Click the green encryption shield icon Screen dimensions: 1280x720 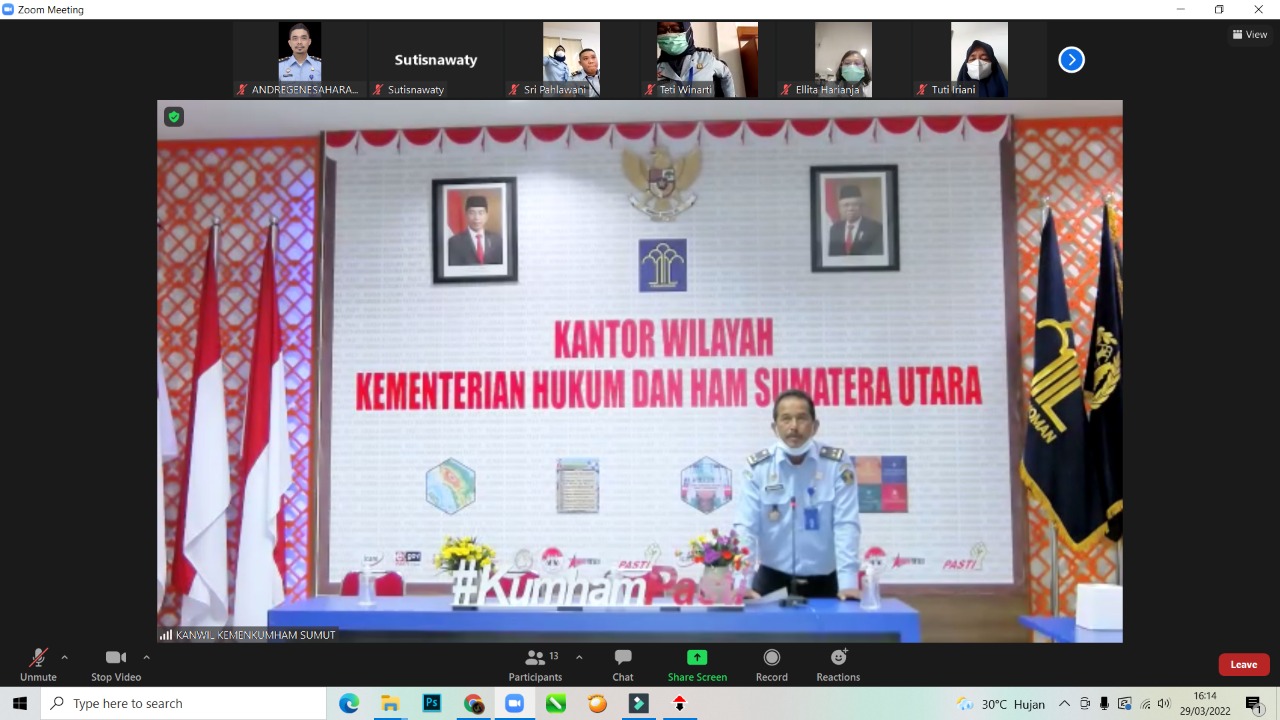coord(174,117)
